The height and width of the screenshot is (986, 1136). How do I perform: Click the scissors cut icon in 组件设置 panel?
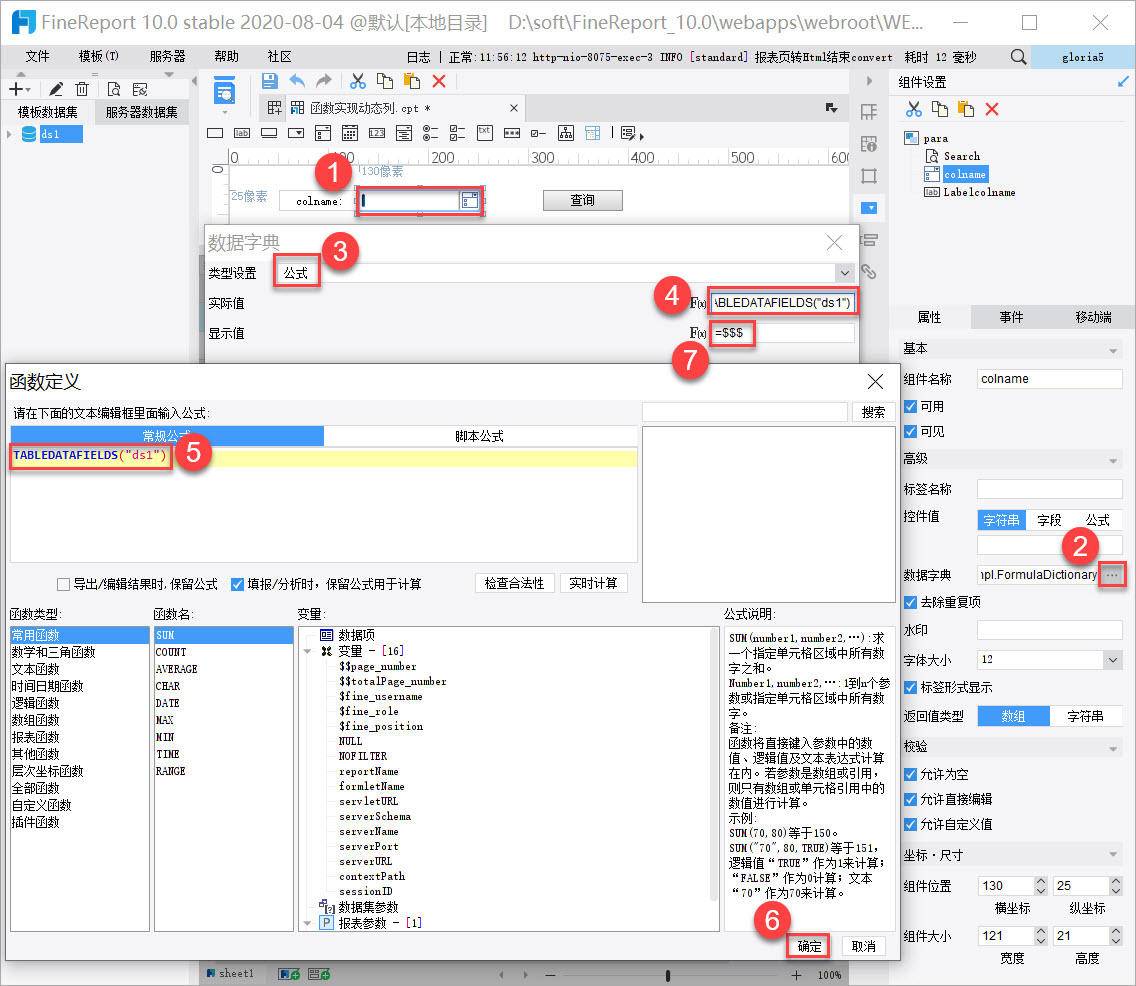(x=914, y=109)
